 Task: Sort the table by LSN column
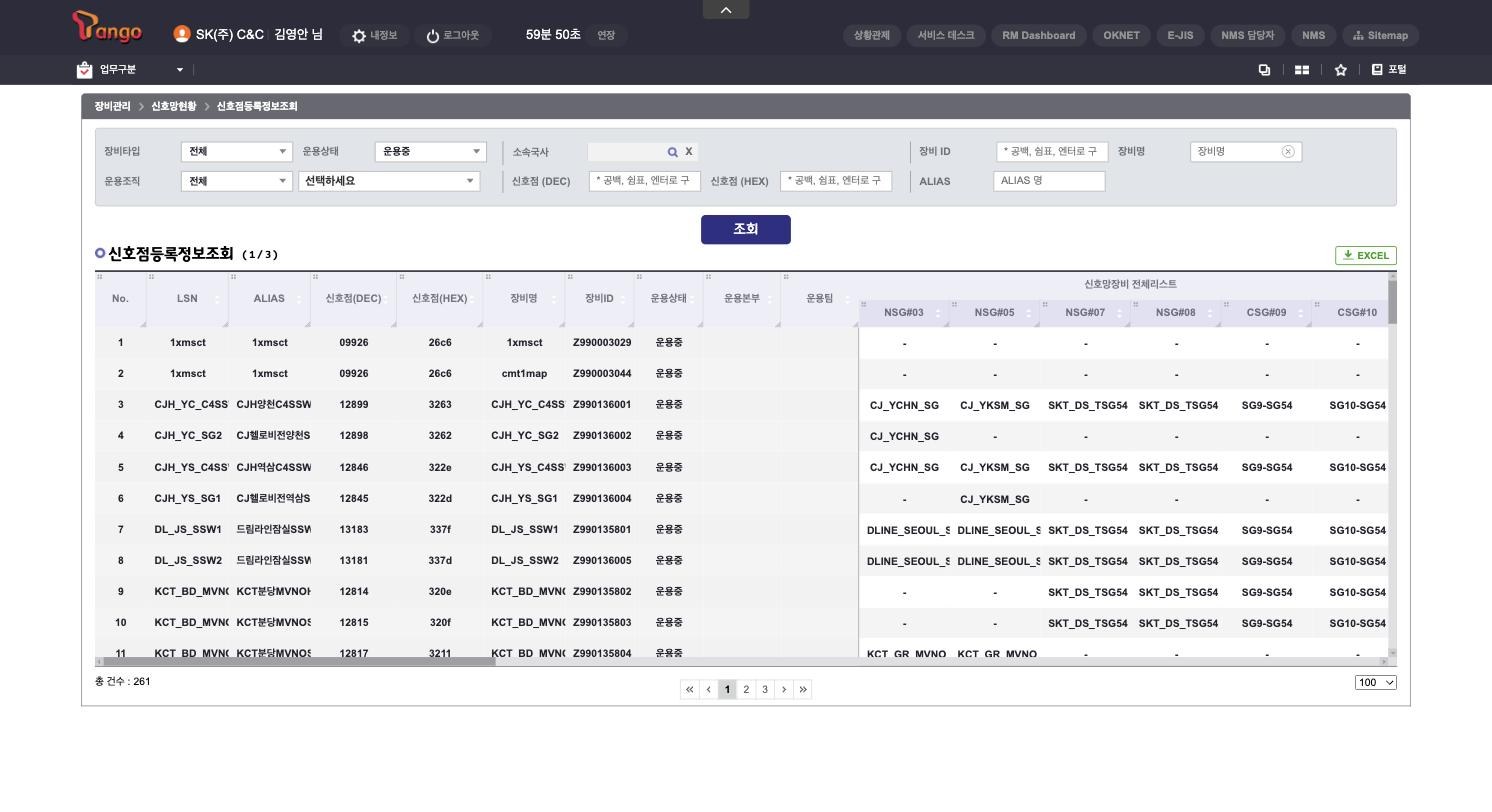[217, 299]
